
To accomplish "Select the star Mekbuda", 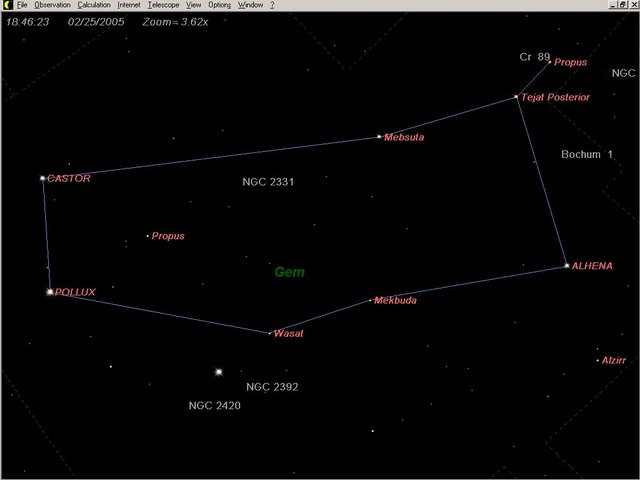I will tap(370, 300).
